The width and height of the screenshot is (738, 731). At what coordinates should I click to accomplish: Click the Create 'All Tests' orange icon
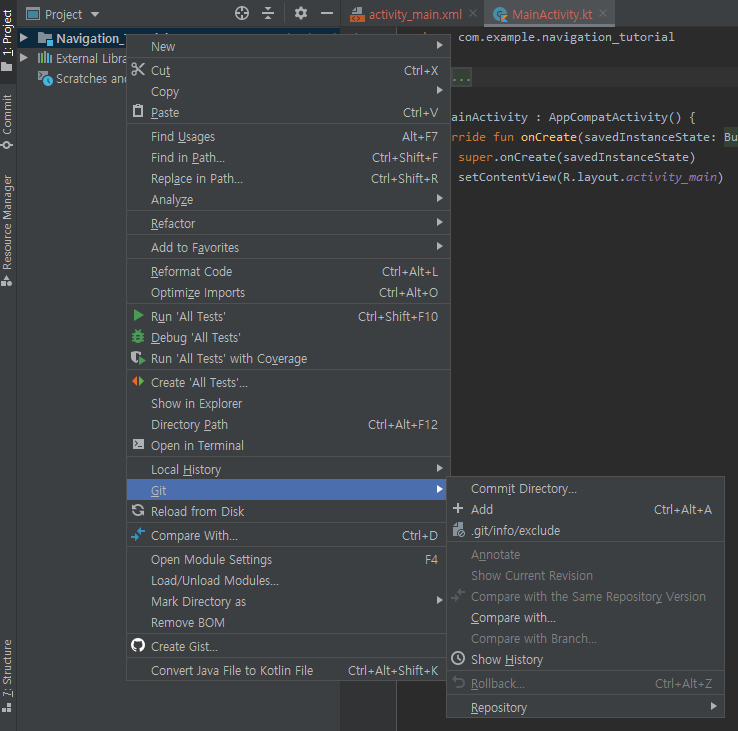click(138, 381)
